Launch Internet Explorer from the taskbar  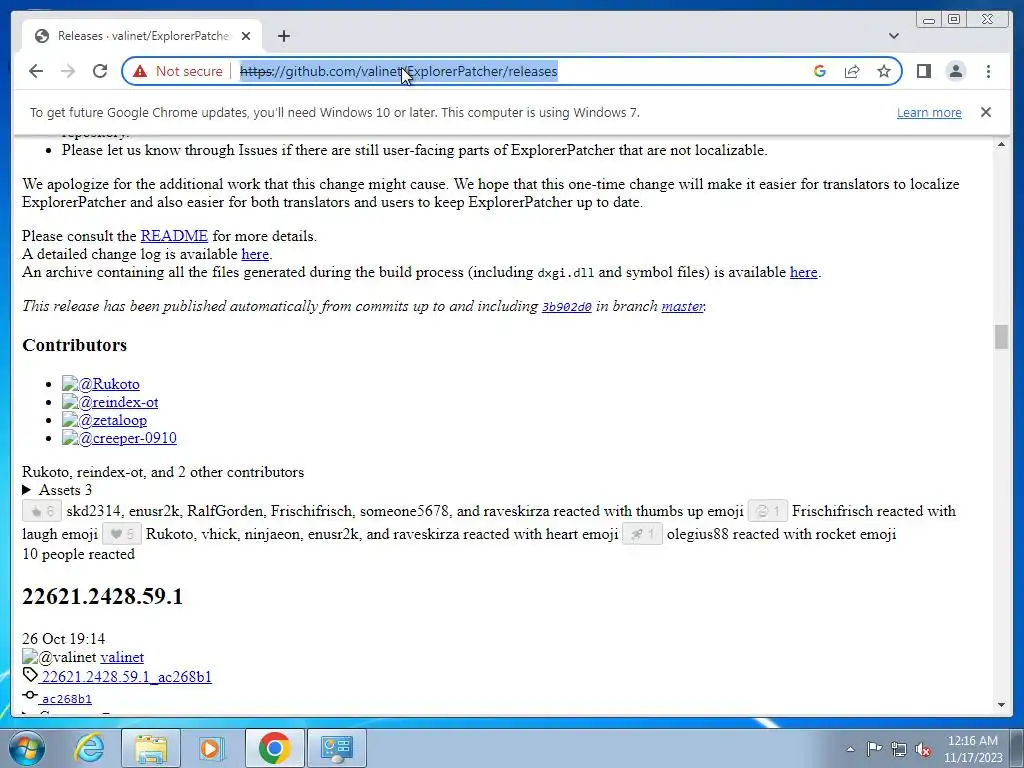click(x=88, y=748)
